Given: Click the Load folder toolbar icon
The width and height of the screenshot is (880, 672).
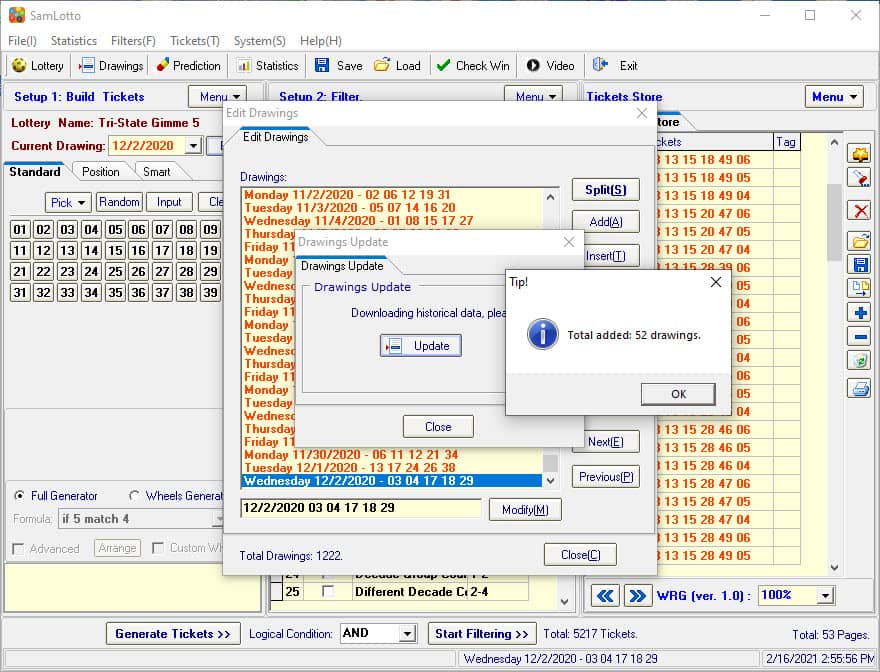Looking at the screenshot, I should coord(382,65).
